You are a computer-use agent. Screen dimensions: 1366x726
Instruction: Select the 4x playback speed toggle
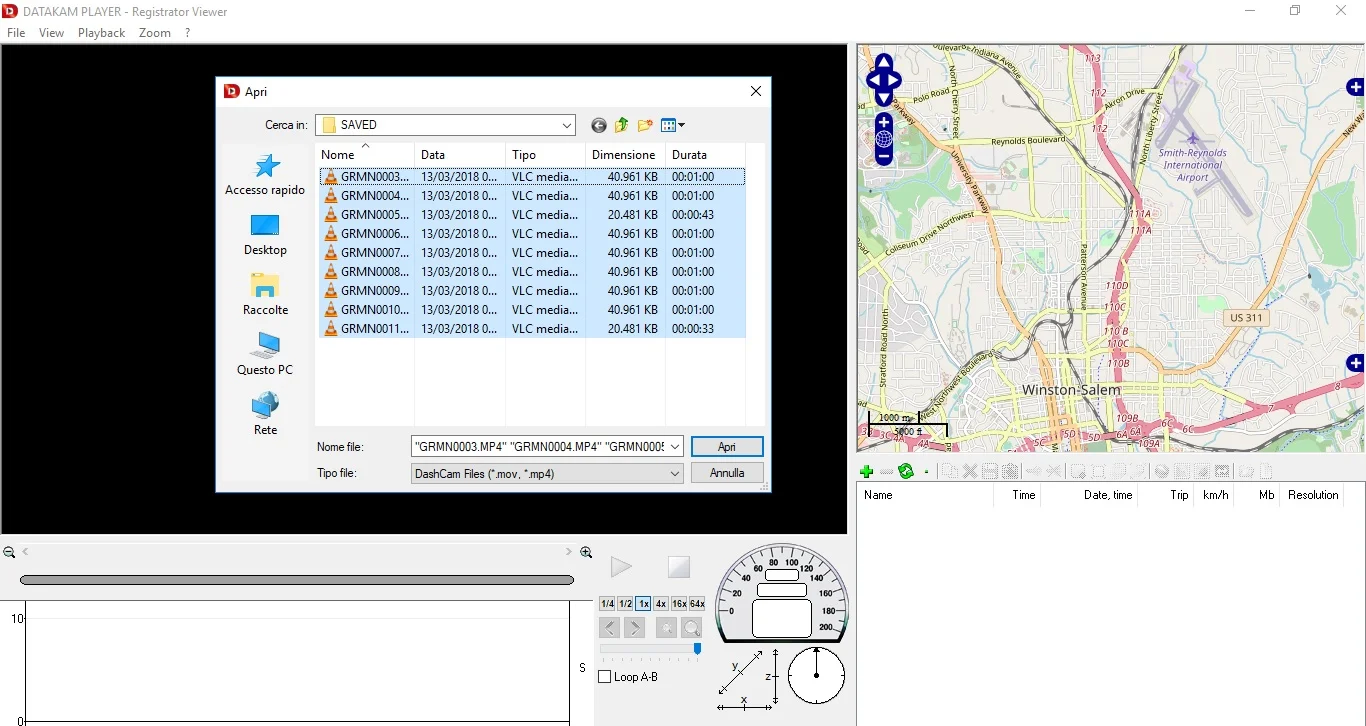click(x=661, y=604)
